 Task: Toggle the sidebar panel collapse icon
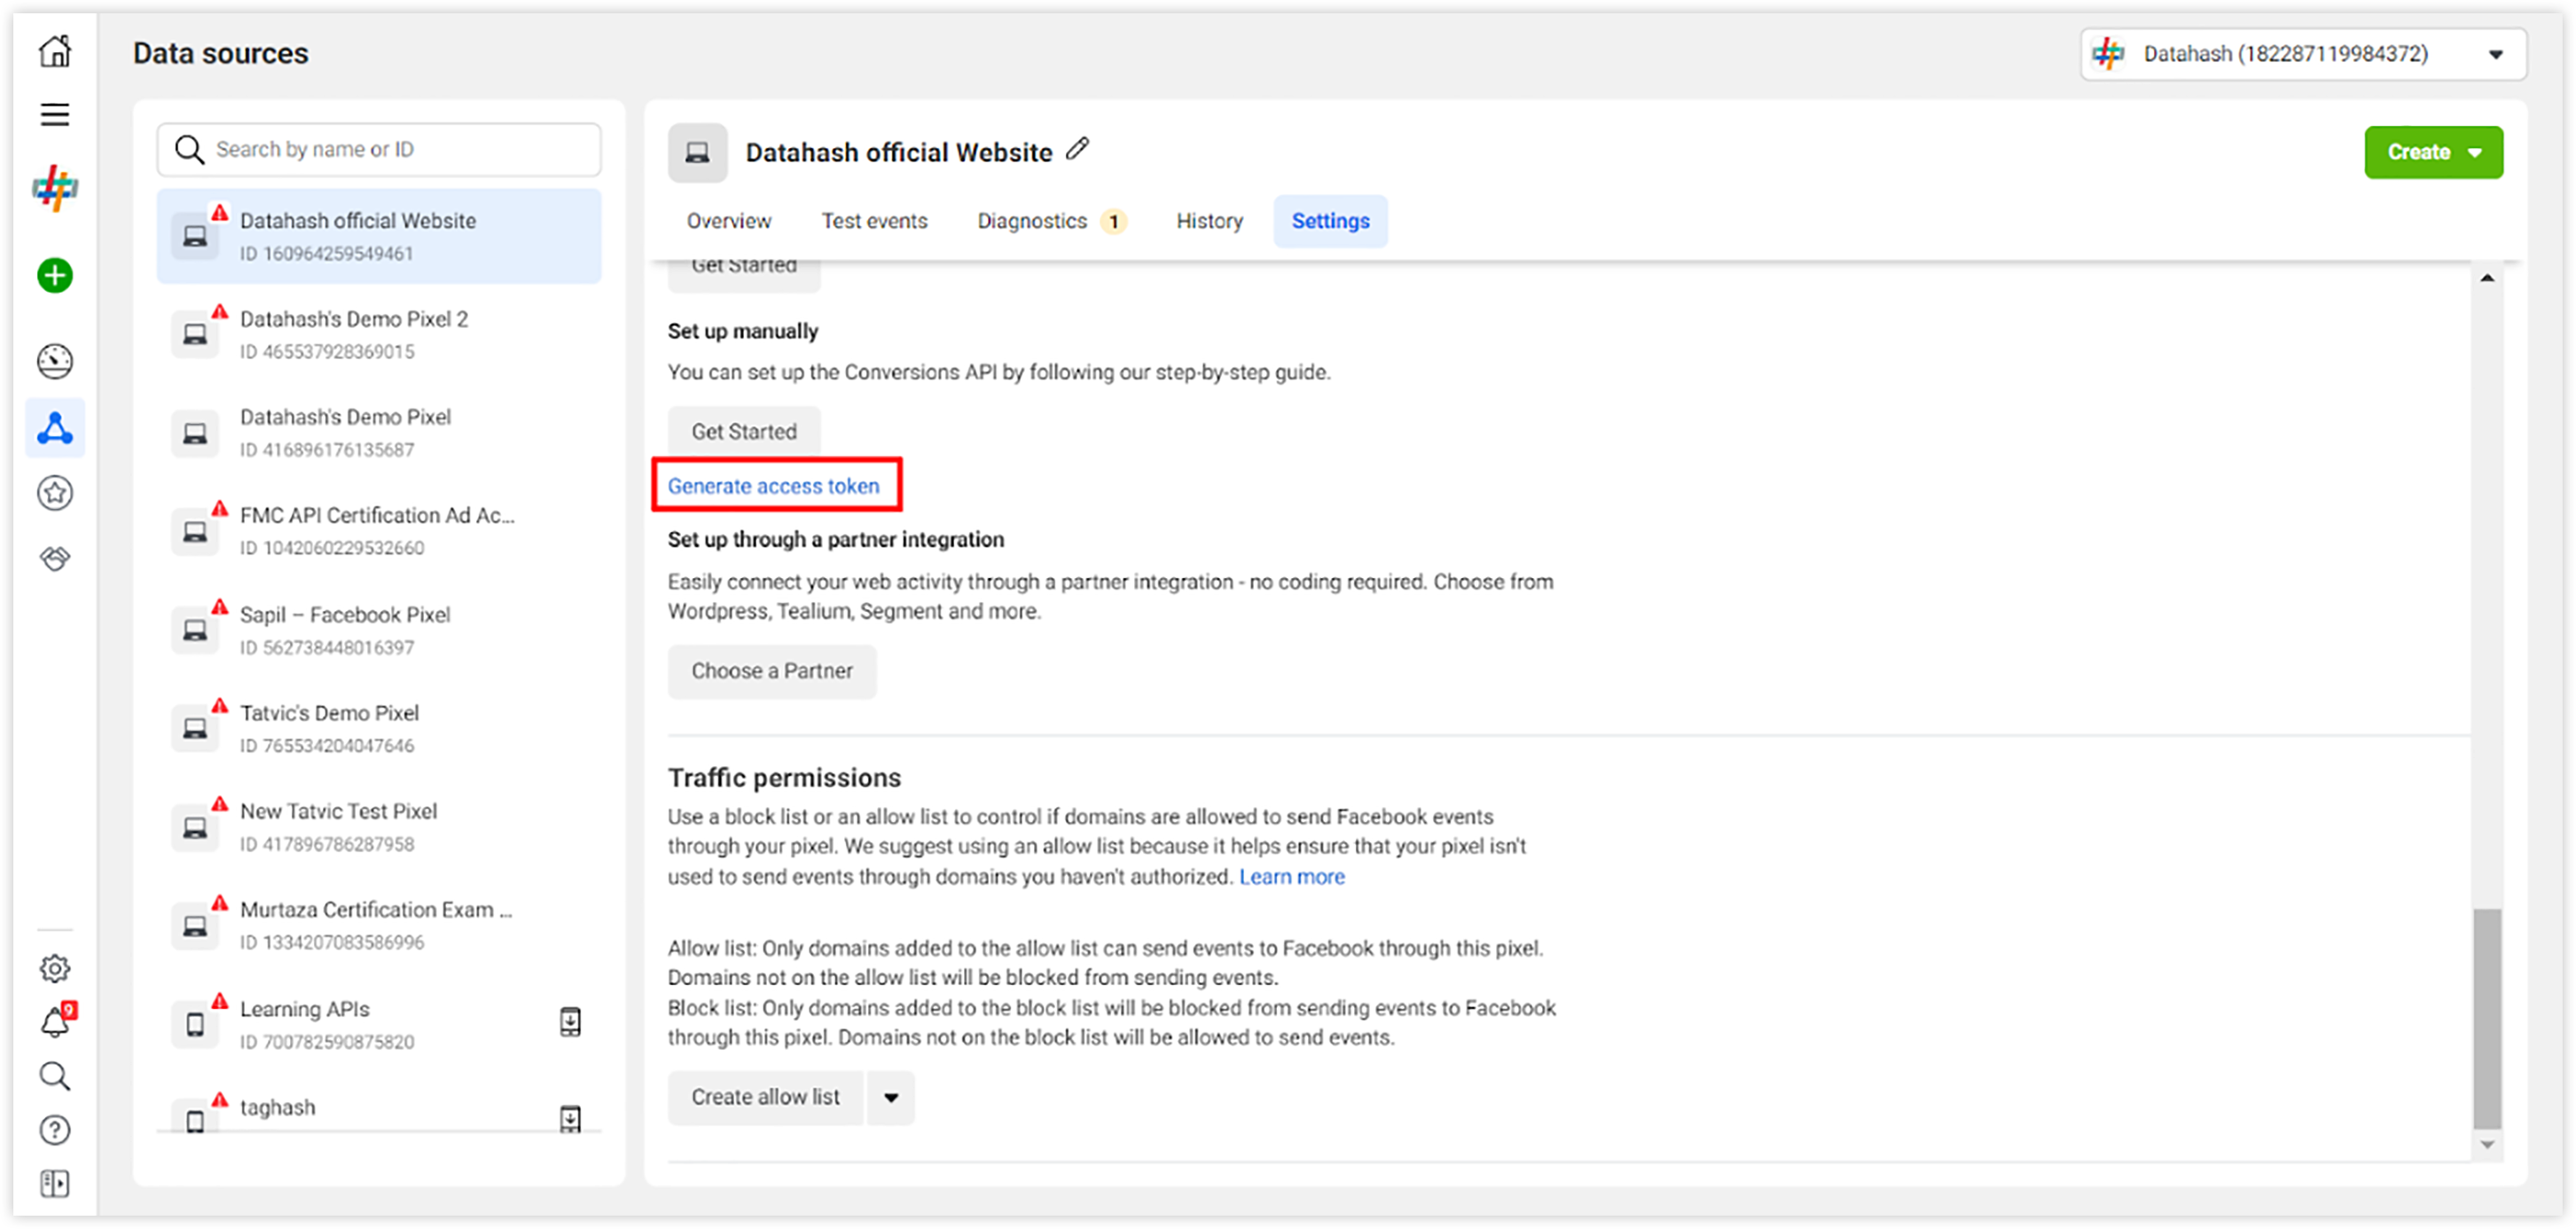55,1184
